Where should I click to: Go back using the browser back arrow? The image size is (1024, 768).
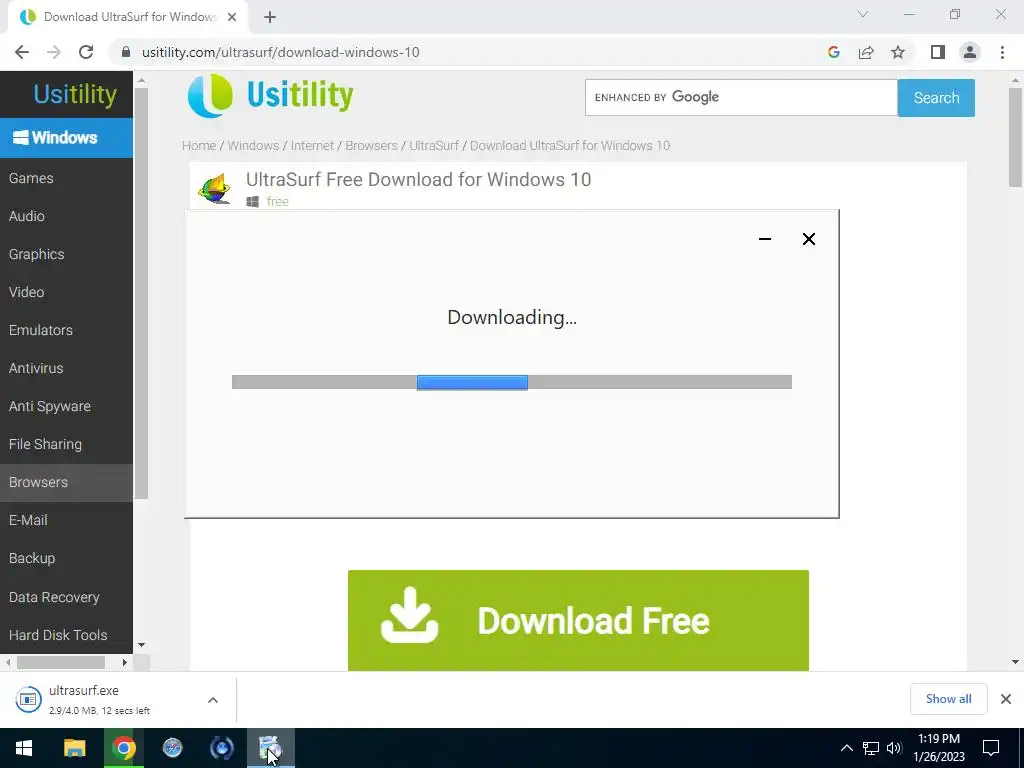22,52
